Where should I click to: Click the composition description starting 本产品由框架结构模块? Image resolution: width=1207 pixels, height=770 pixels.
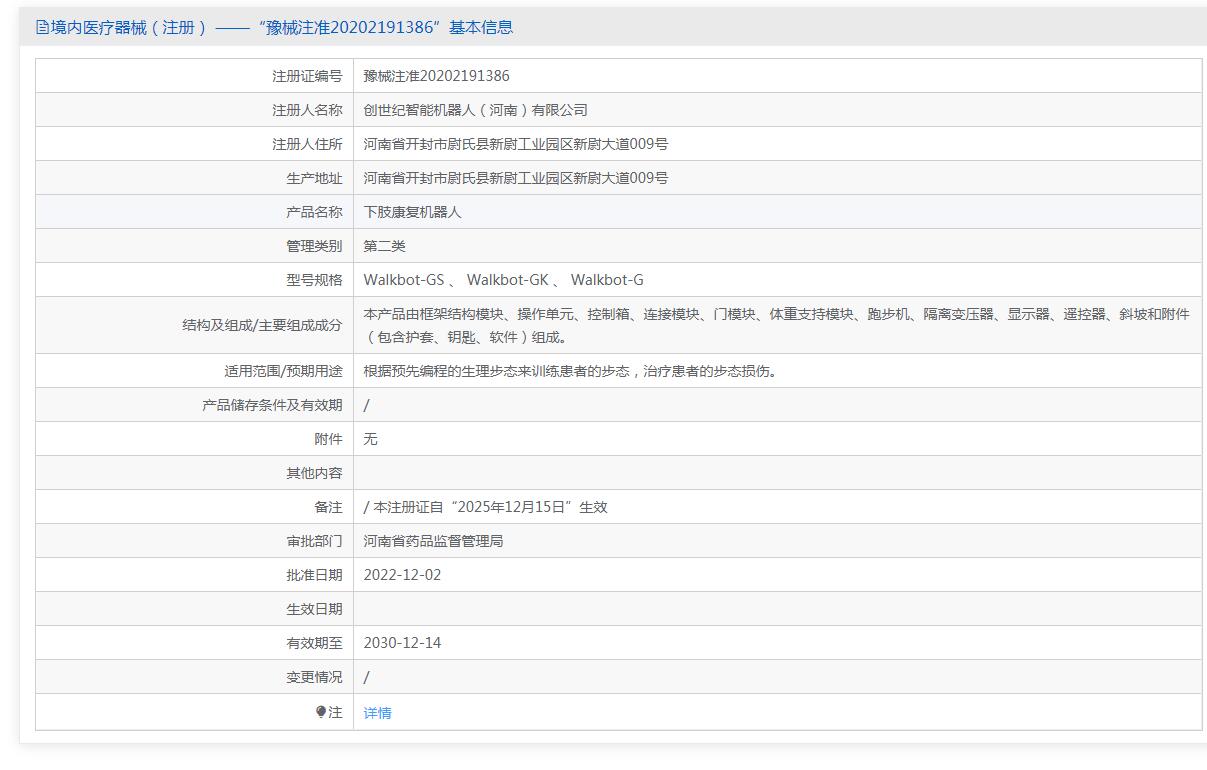coord(777,325)
